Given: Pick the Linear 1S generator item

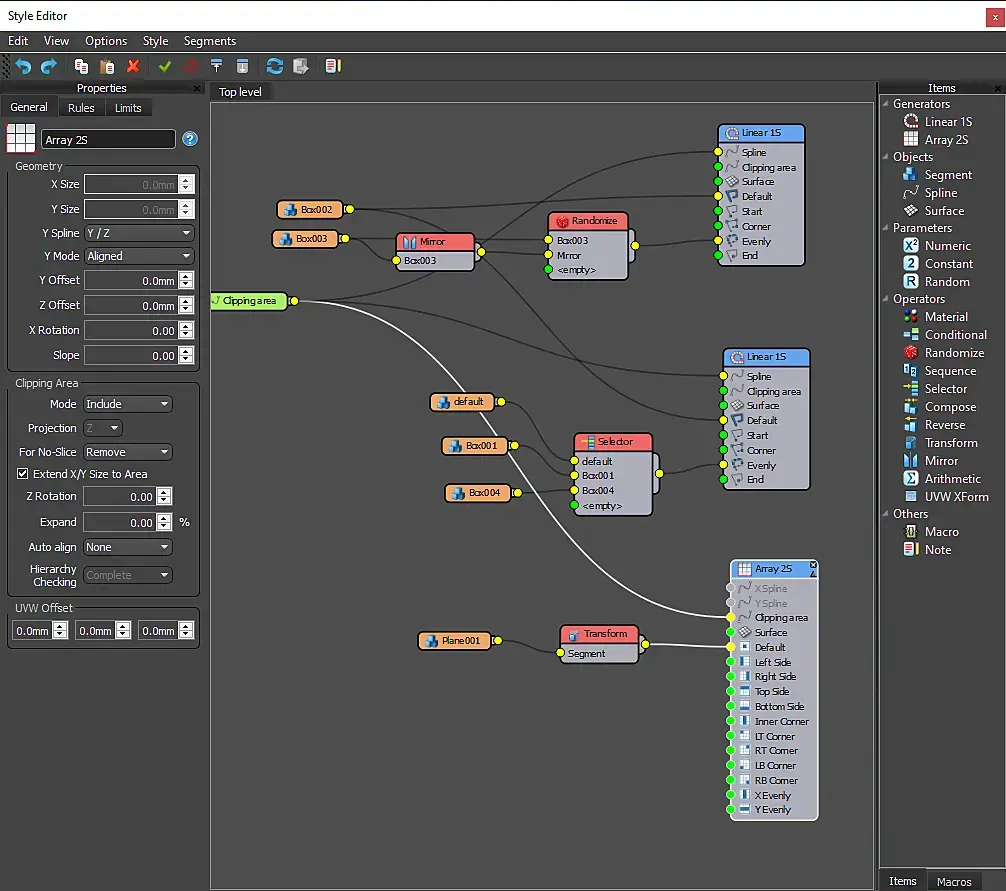Looking at the screenshot, I should tap(947, 122).
